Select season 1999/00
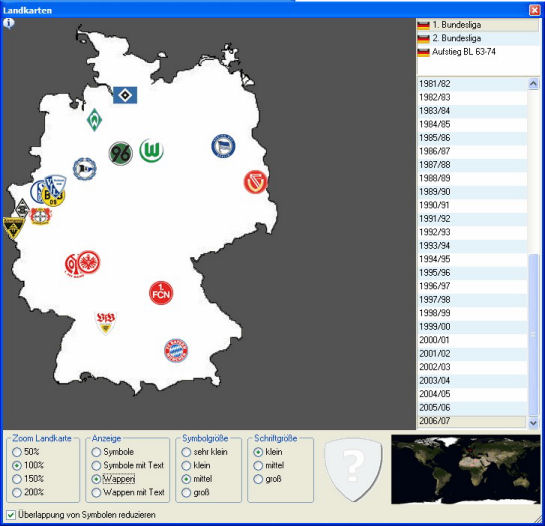Screen dimensions: 545x526 [x=472, y=326]
